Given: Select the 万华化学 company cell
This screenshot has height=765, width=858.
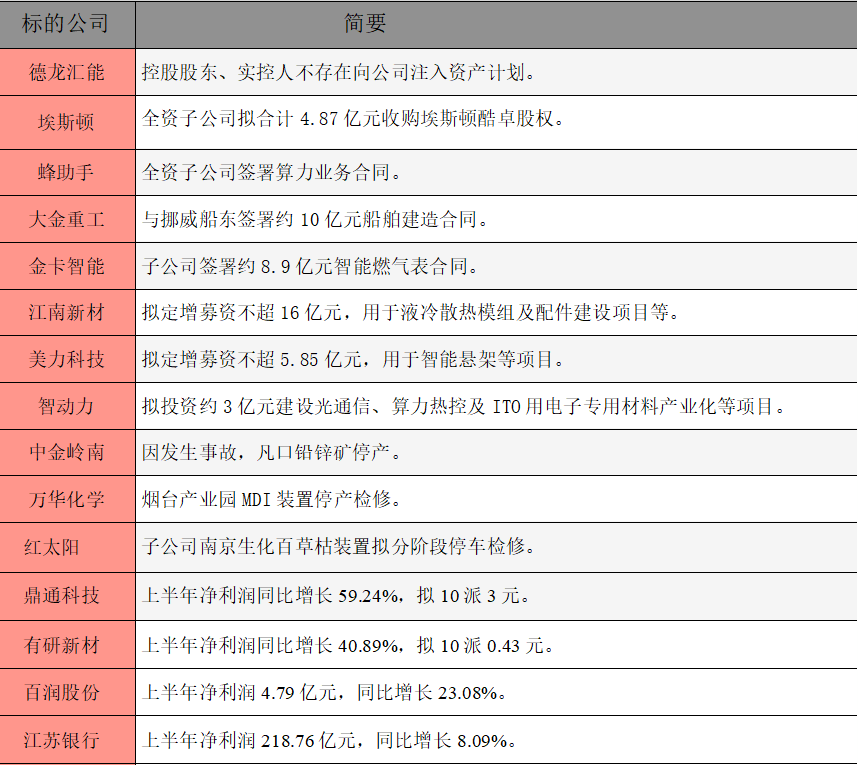Looking at the screenshot, I should tap(67, 499).
